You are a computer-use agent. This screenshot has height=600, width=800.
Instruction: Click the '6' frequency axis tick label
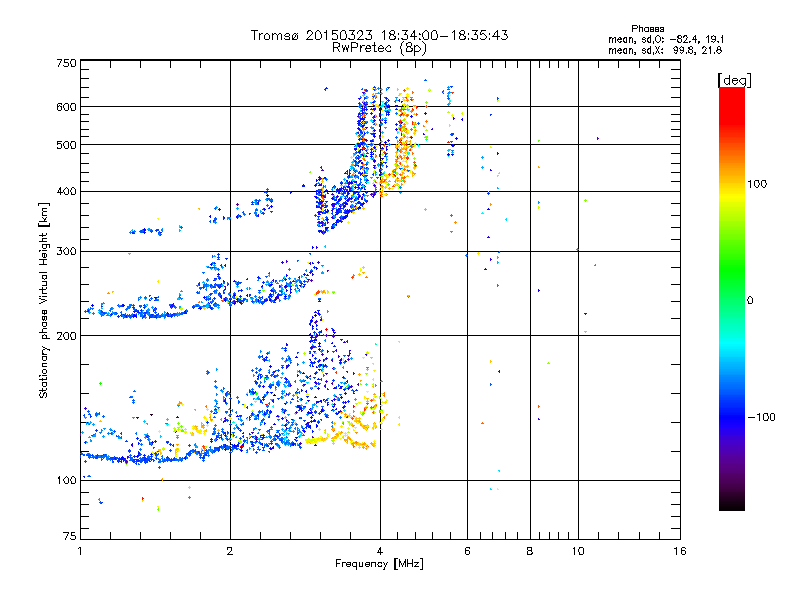pyautogui.click(x=467, y=551)
